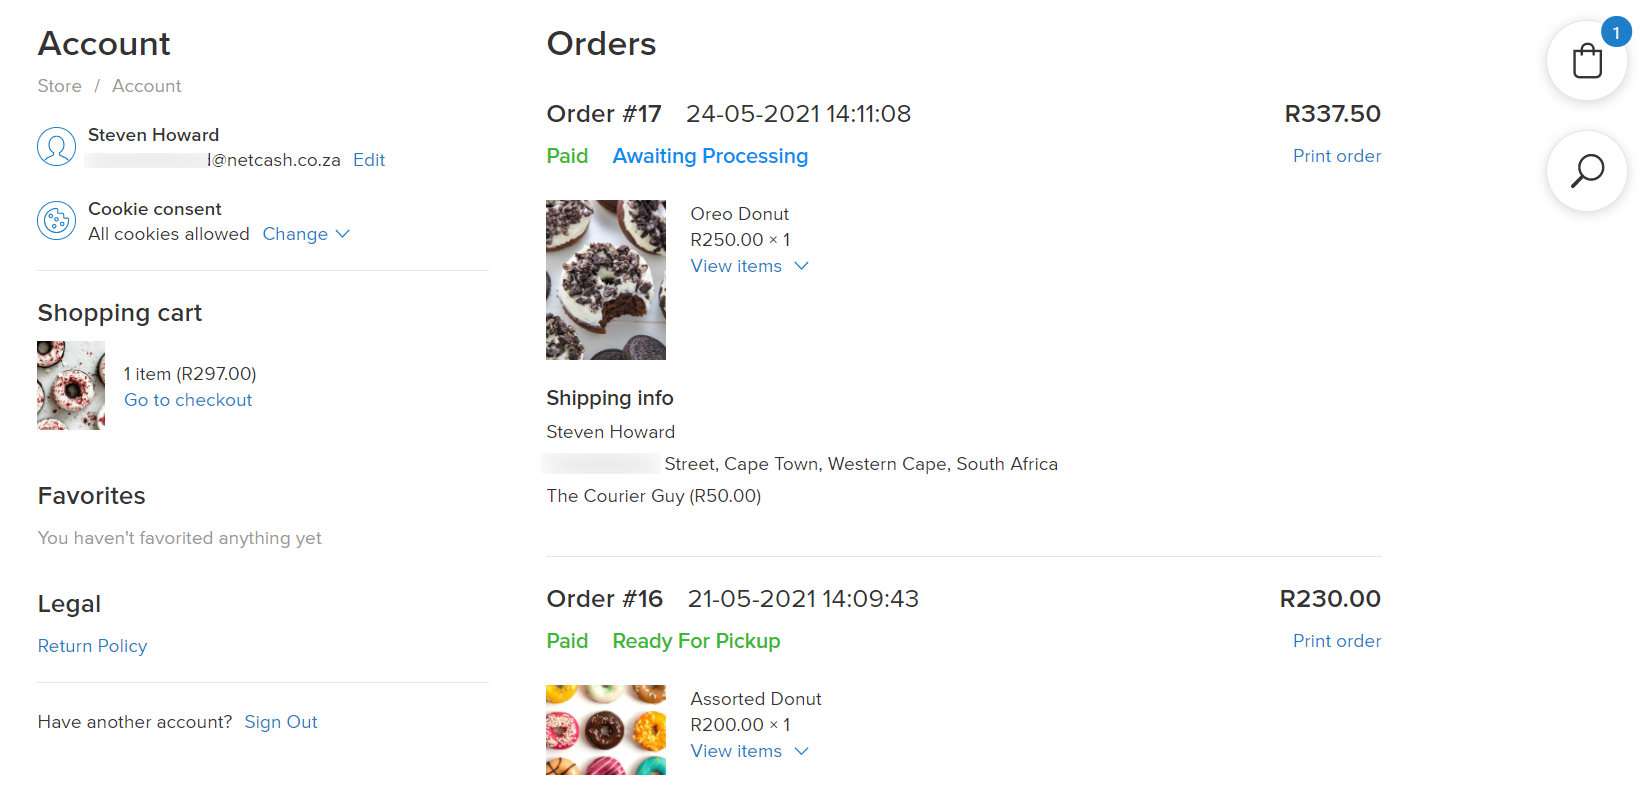Click the Oreo Donut product name
Screen dimensions: 1643x792
tap(740, 214)
